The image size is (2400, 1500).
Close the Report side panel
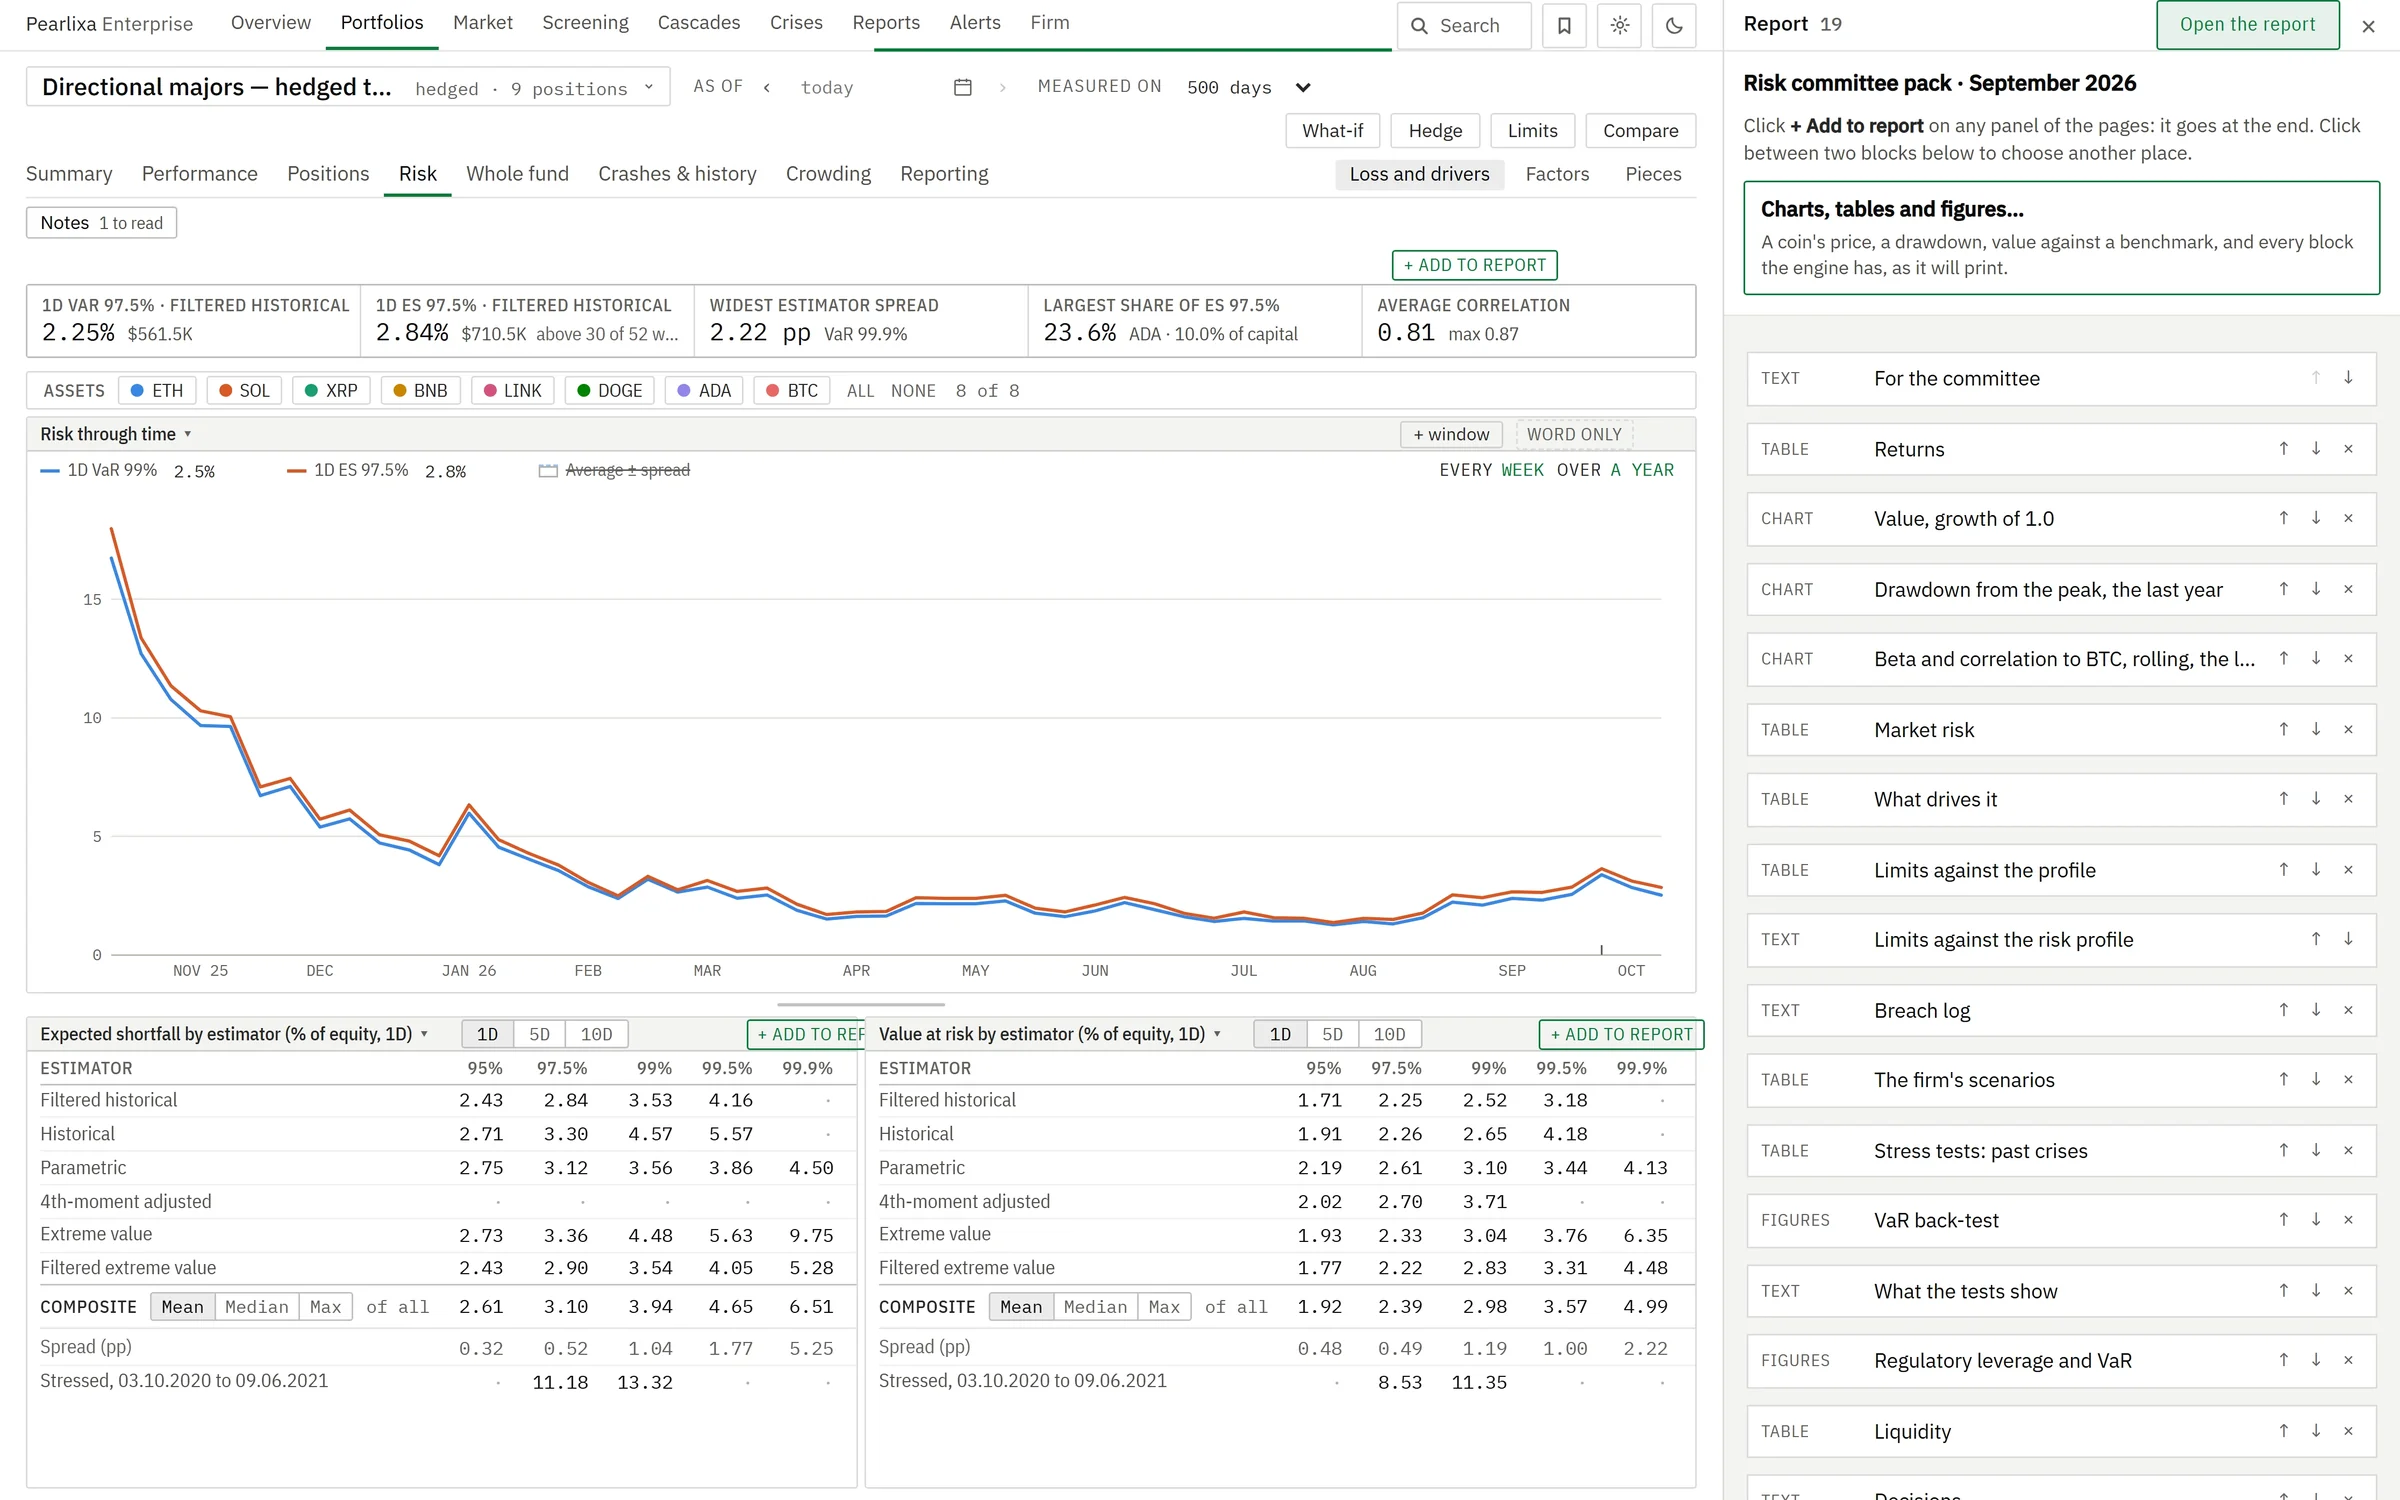click(x=2368, y=26)
